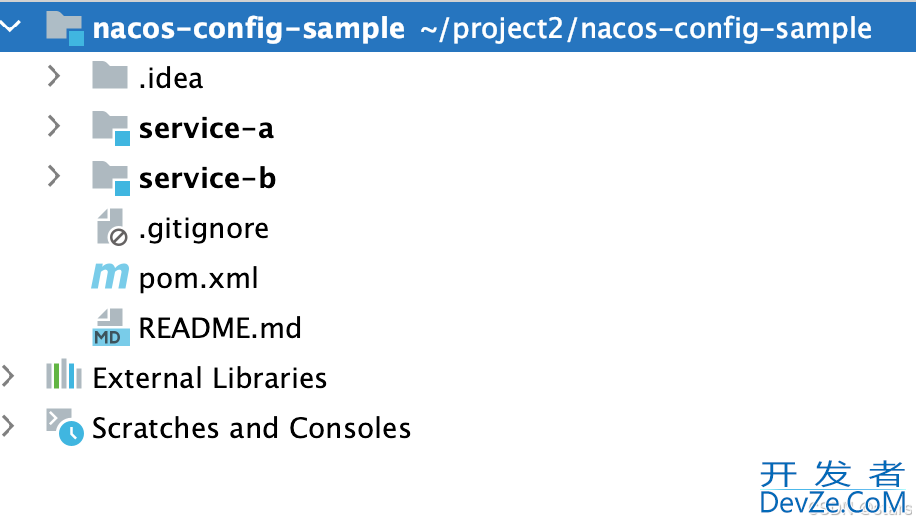Click the Scratches and Consoles icon
The width and height of the screenshot is (916, 524).
pyautogui.click(x=63, y=427)
